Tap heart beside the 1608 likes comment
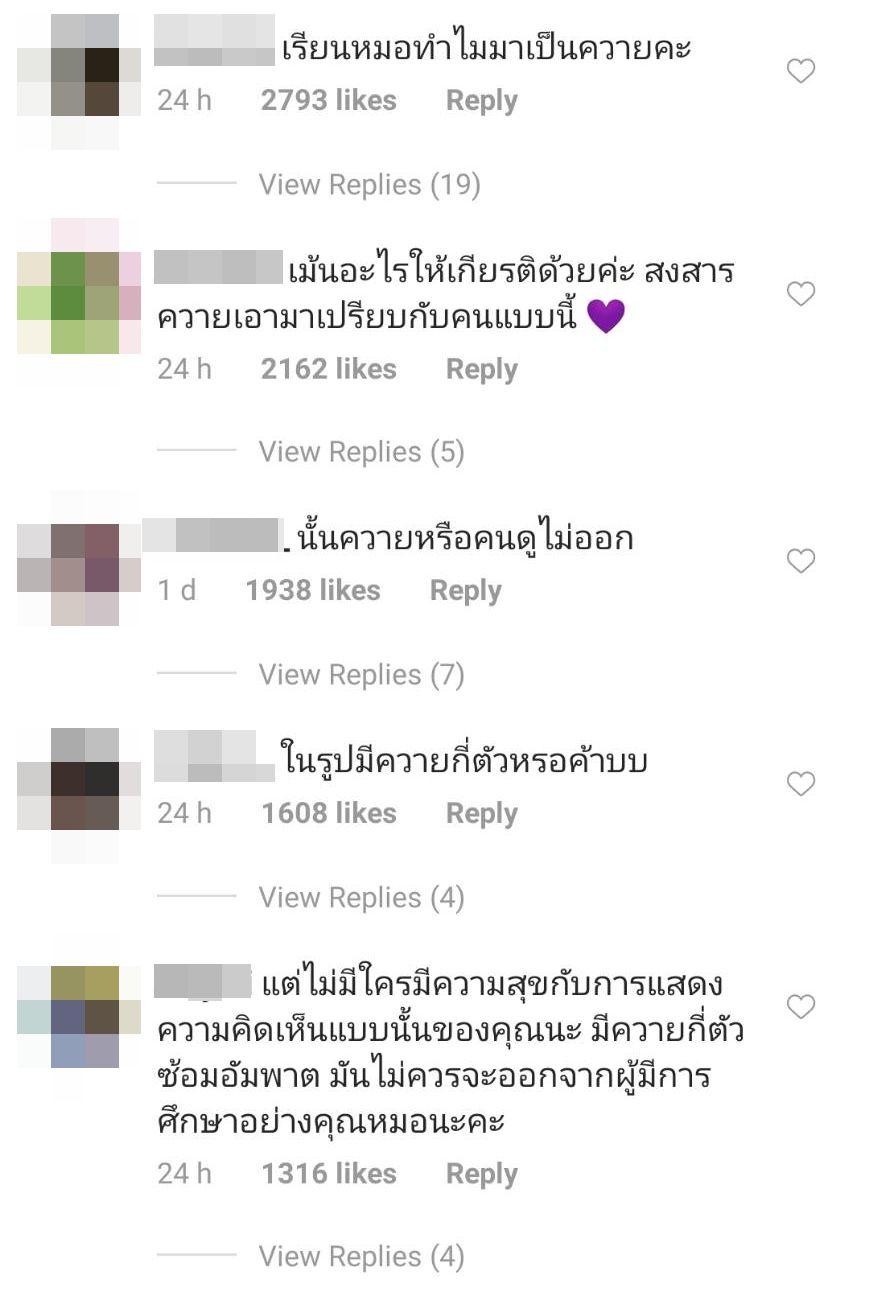This screenshot has height=1297, width=869. [801, 784]
